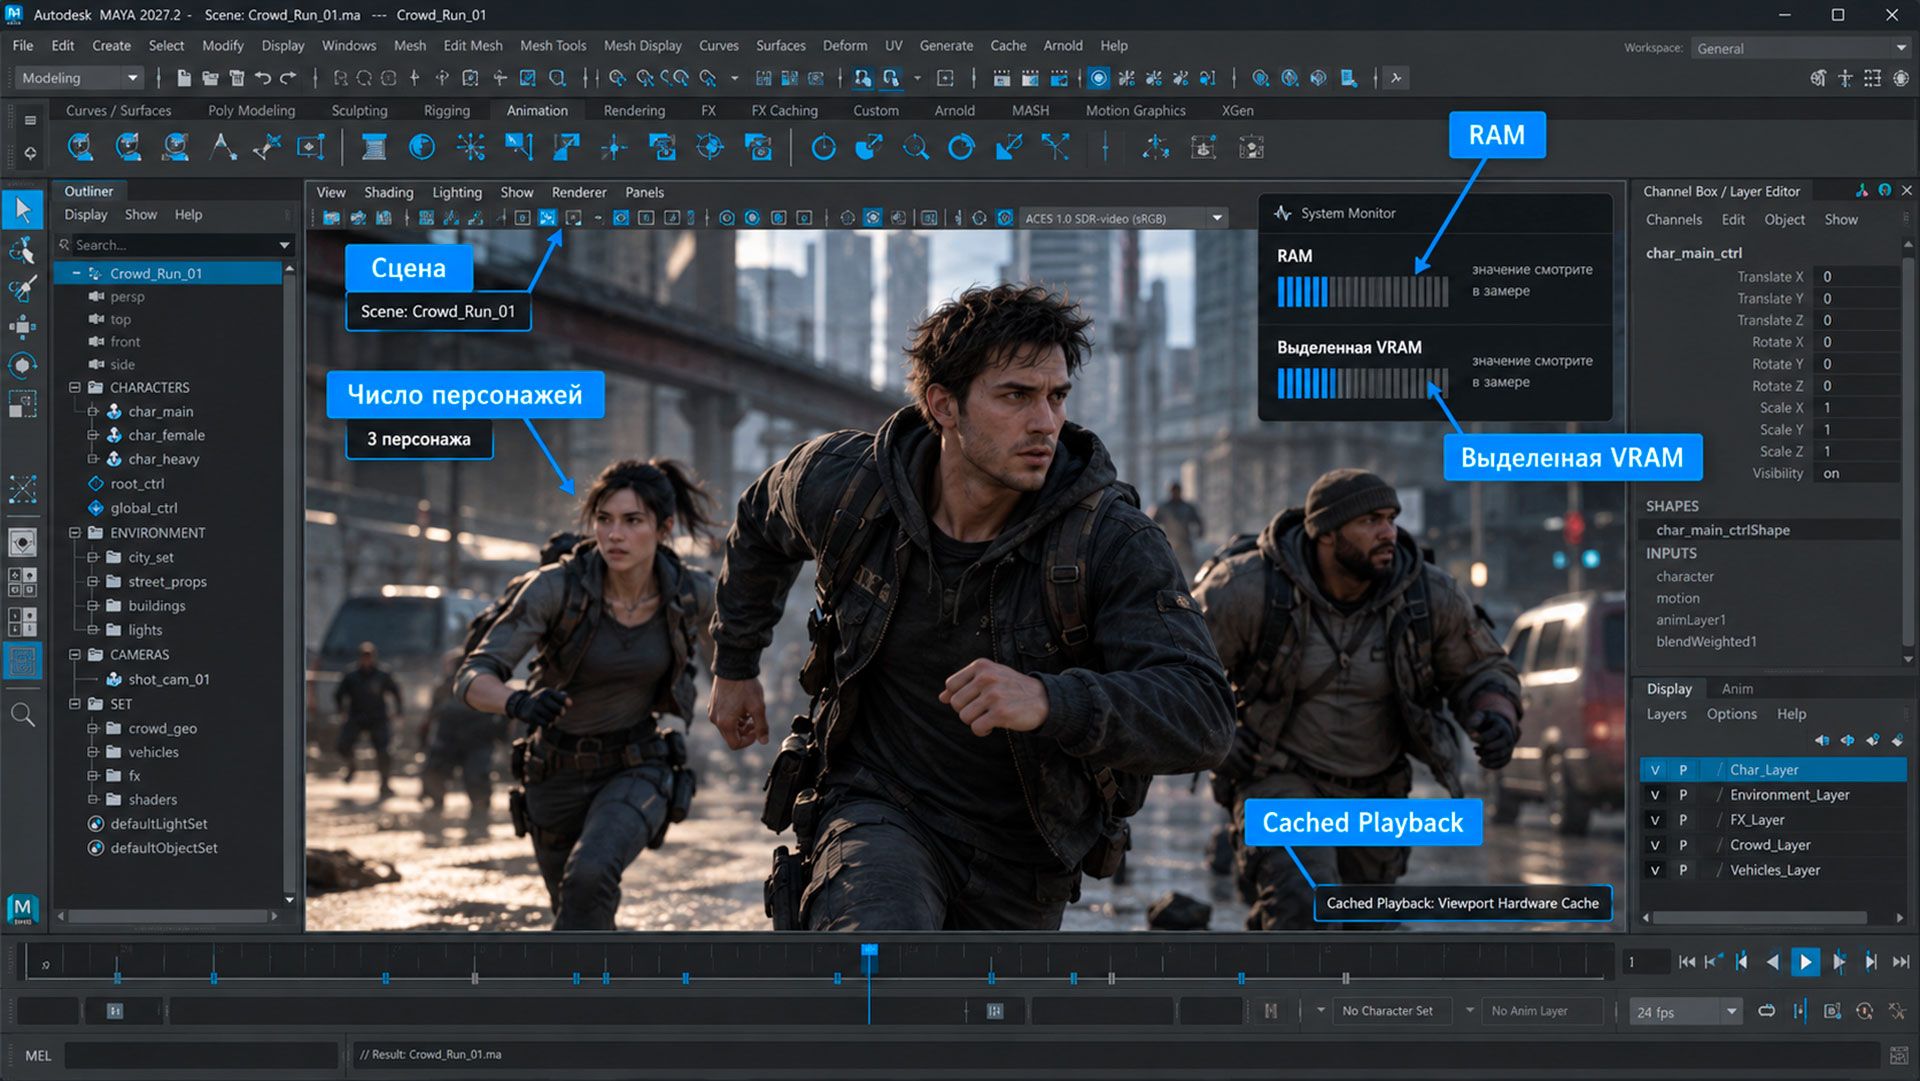Open the 24 fps frame rate dropdown
1920x1081 pixels.
(x=1686, y=1012)
